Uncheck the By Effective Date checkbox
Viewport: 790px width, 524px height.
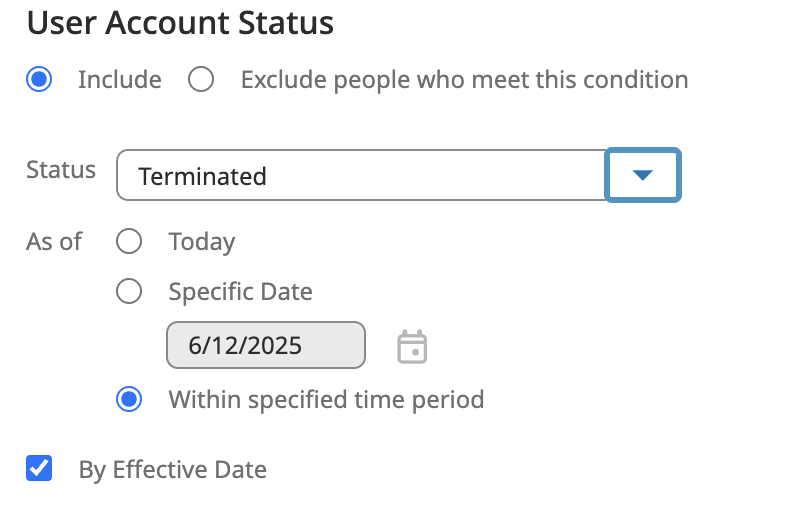(39, 468)
